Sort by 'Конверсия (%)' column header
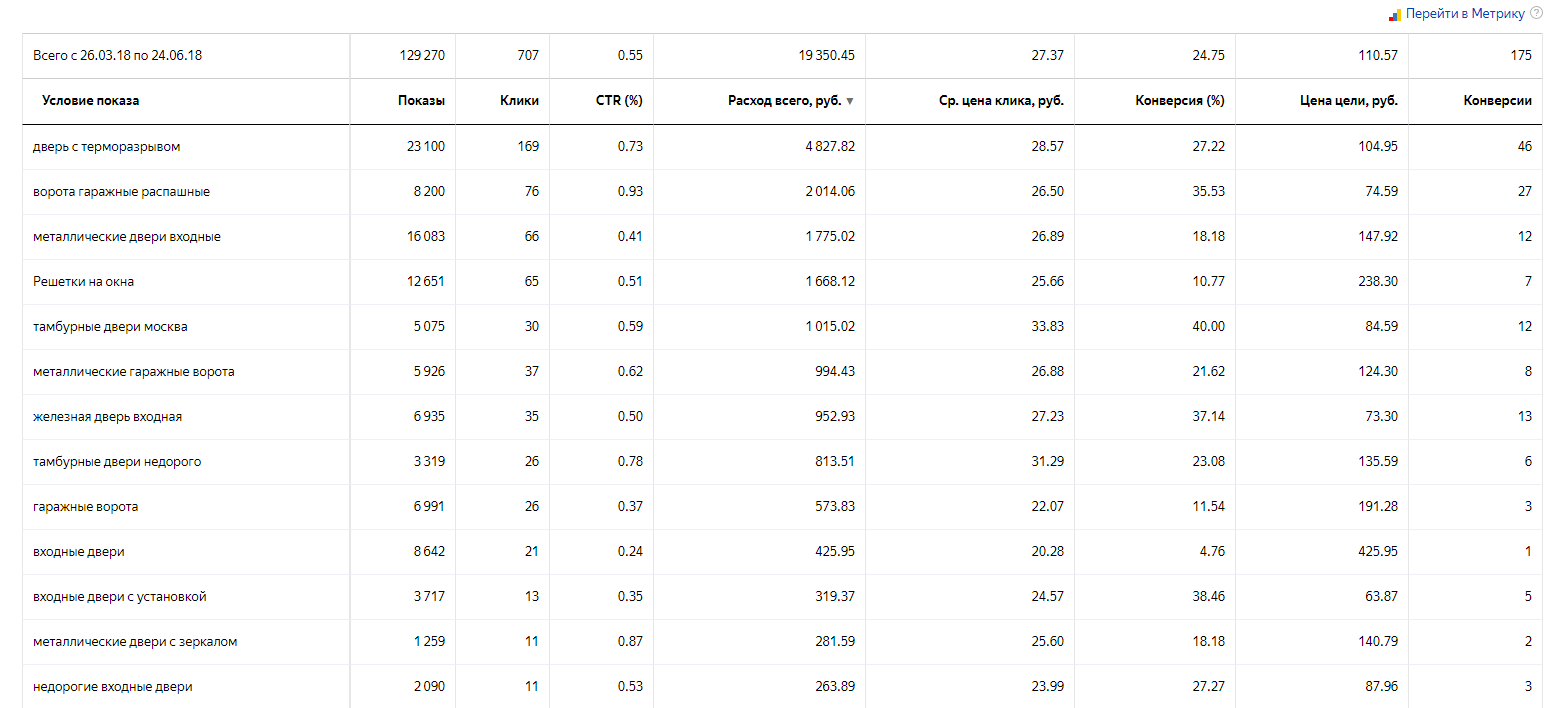This screenshot has height=708, width=1555. pos(1180,101)
